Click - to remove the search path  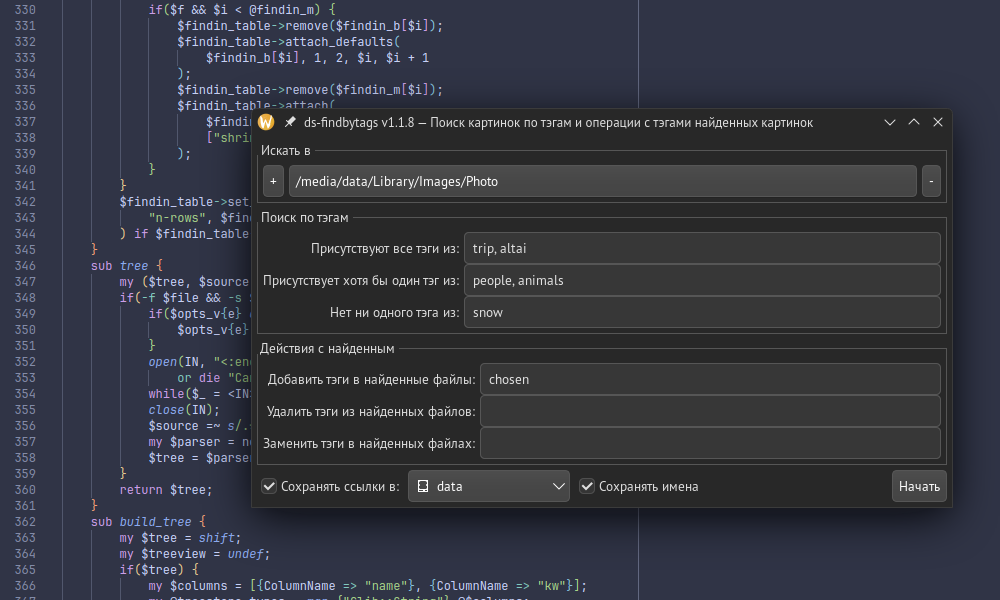point(930,180)
